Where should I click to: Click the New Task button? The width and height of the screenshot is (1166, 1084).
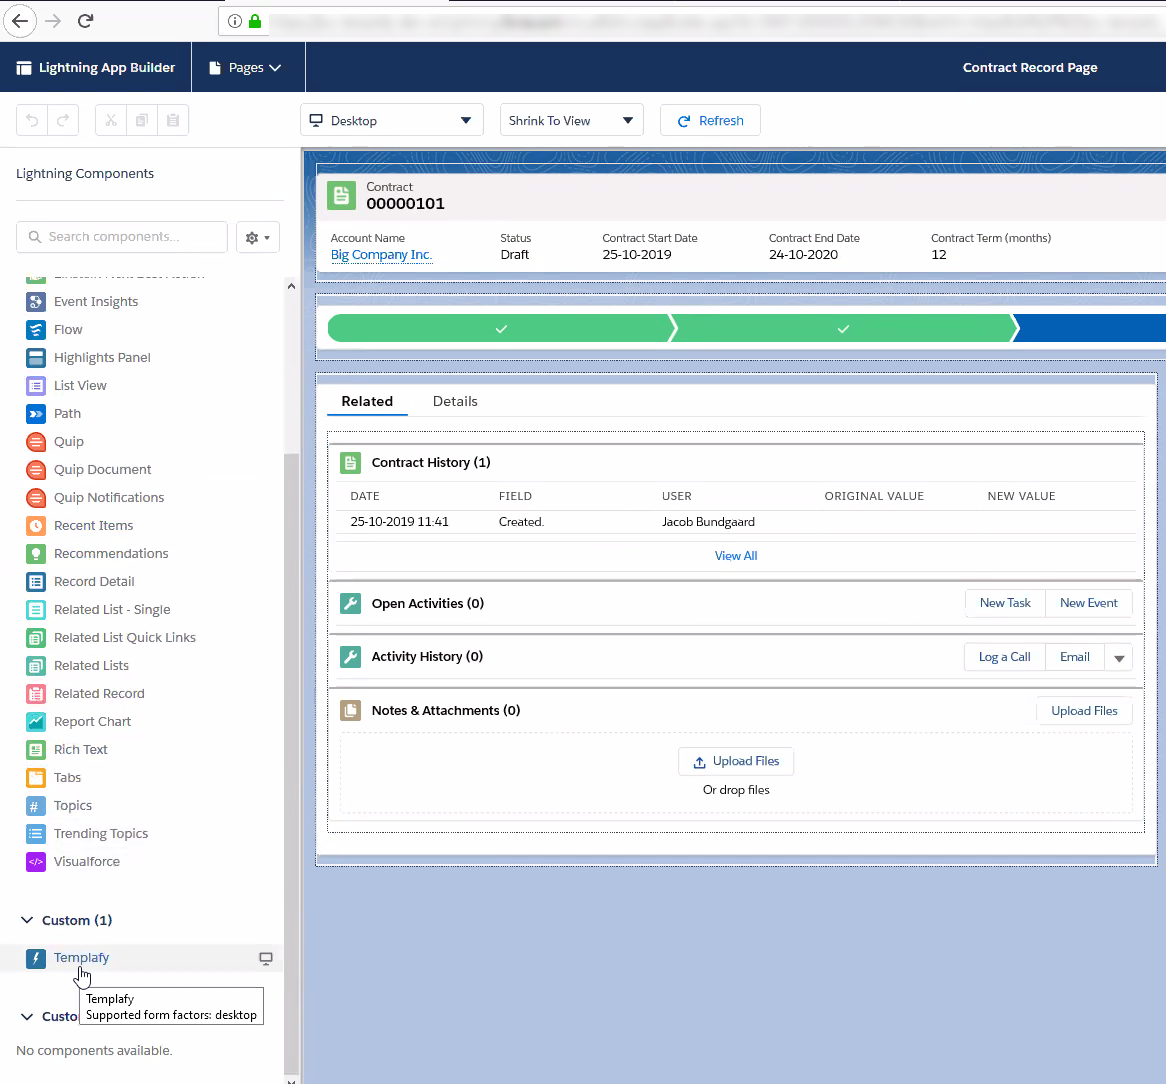tap(1005, 603)
